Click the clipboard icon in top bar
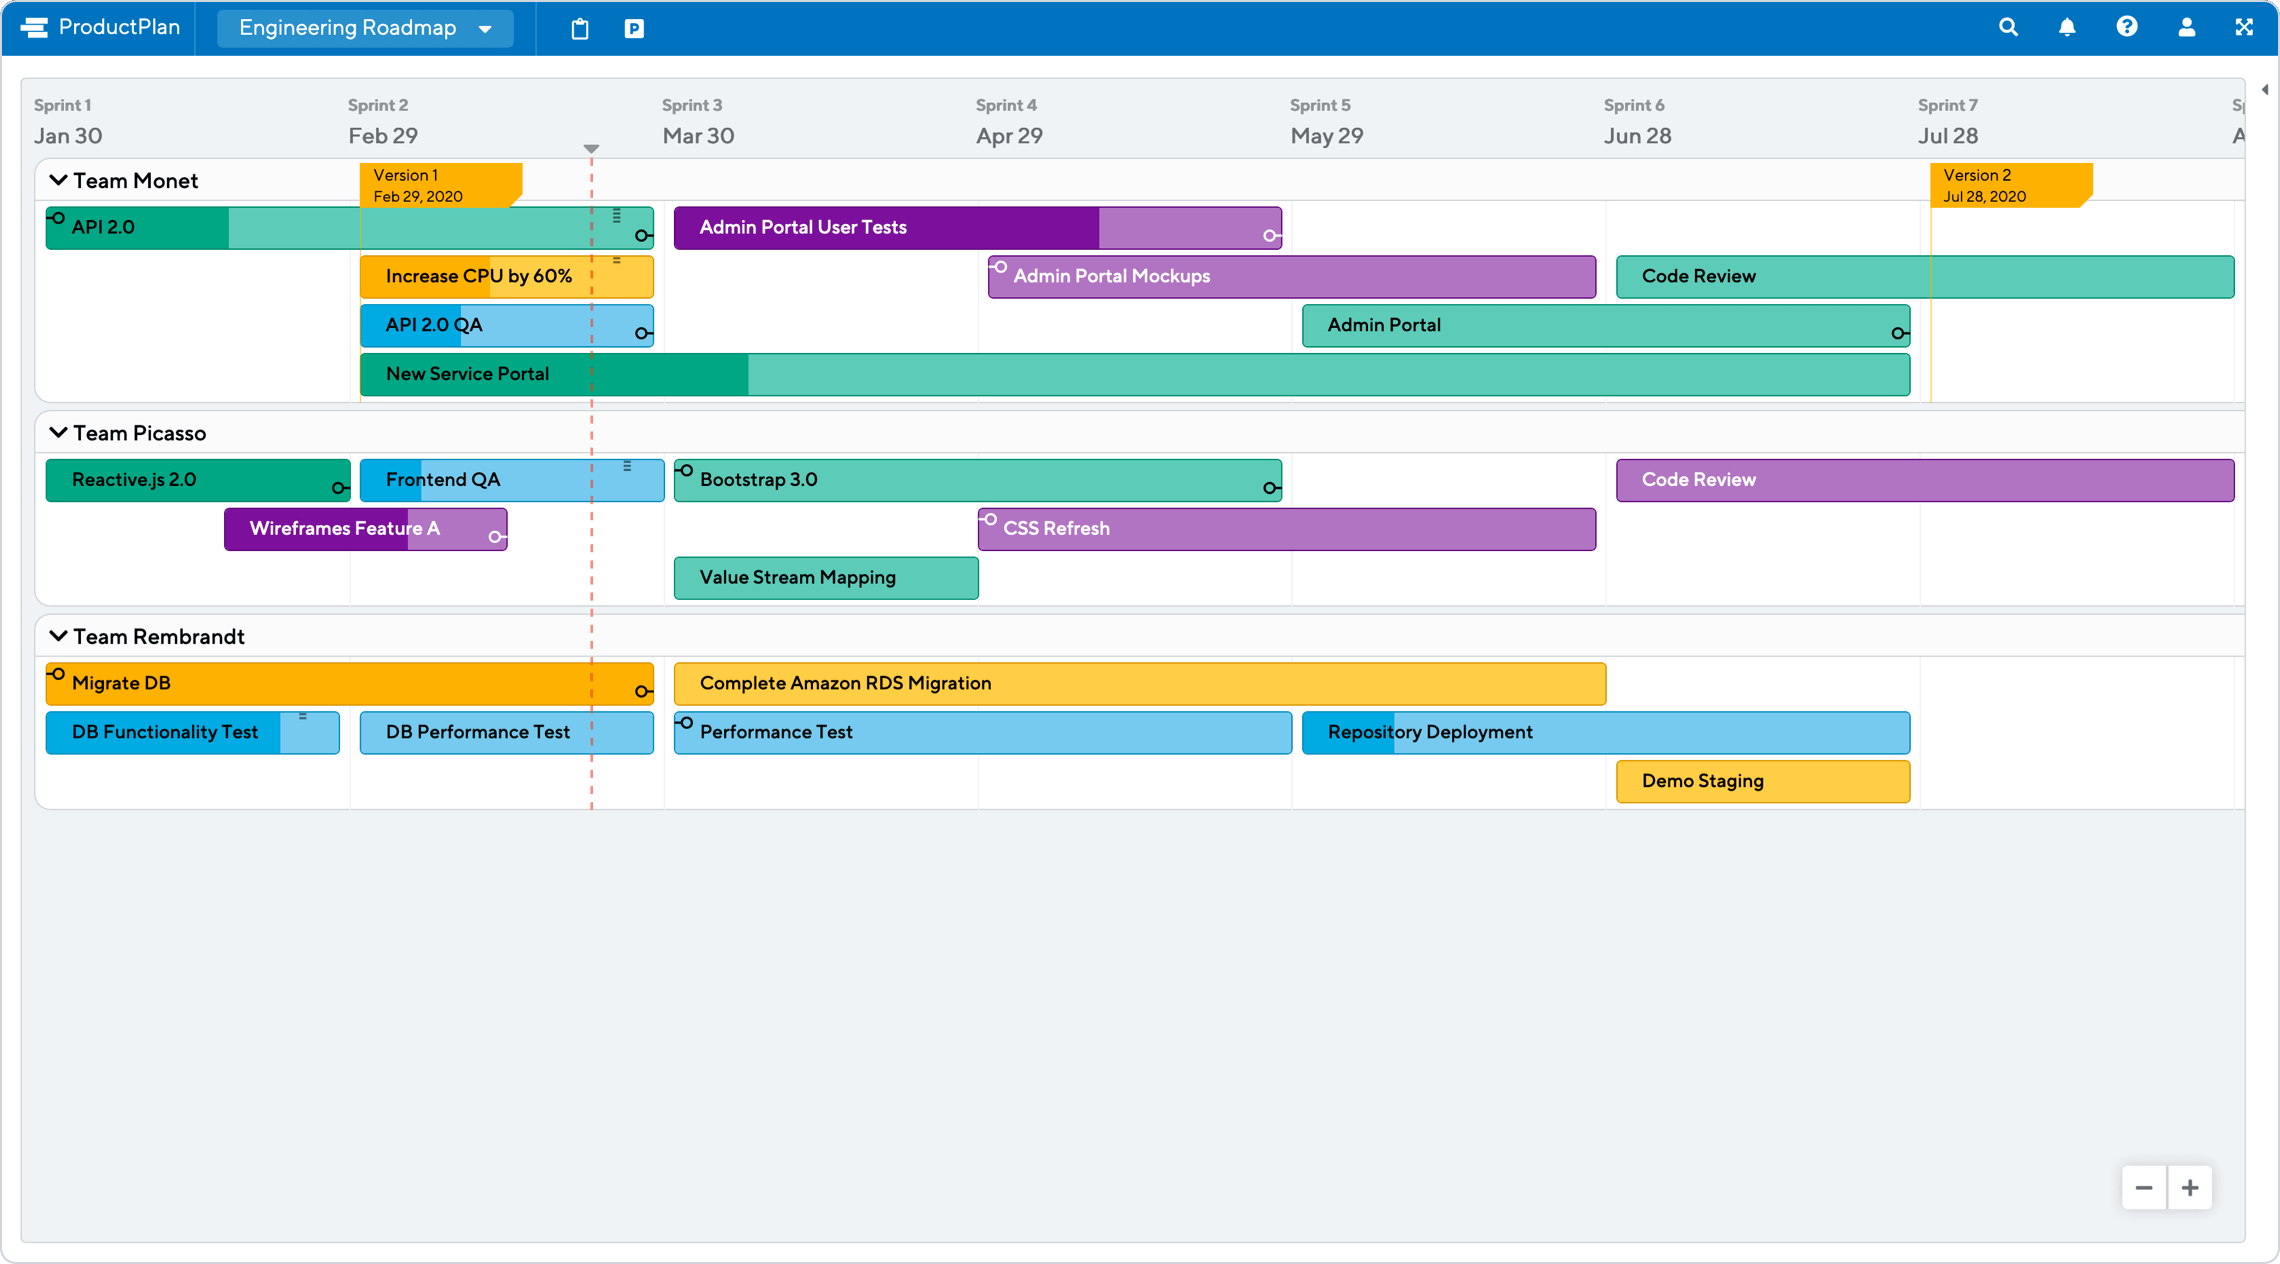This screenshot has width=2280, height=1264. (x=580, y=29)
